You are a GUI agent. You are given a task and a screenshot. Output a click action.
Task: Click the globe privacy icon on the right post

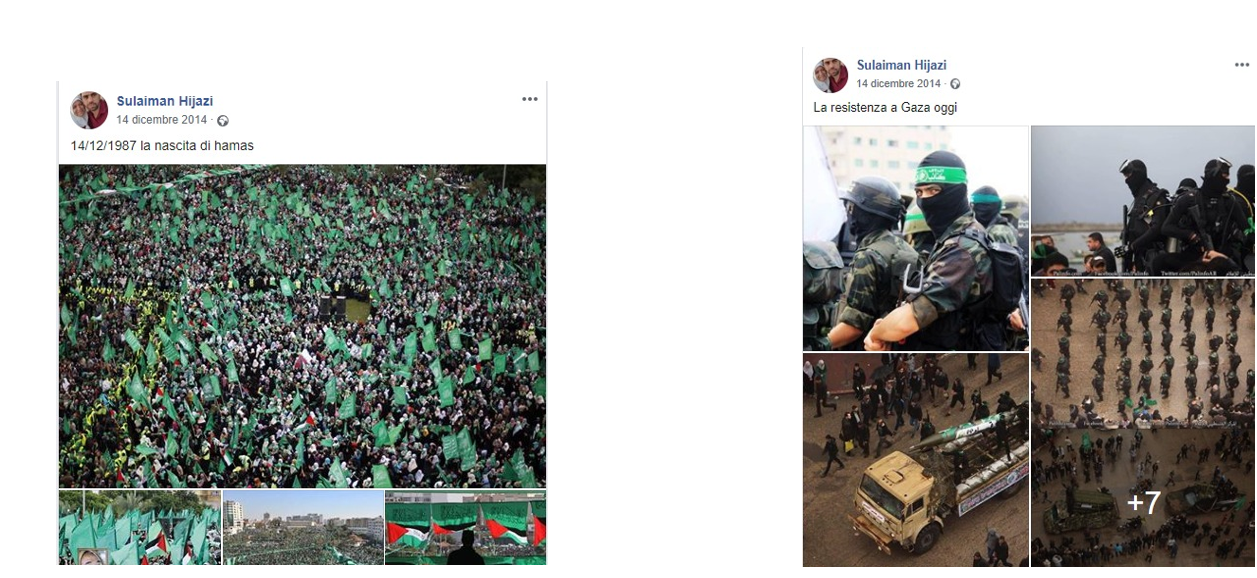click(x=955, y=84)
